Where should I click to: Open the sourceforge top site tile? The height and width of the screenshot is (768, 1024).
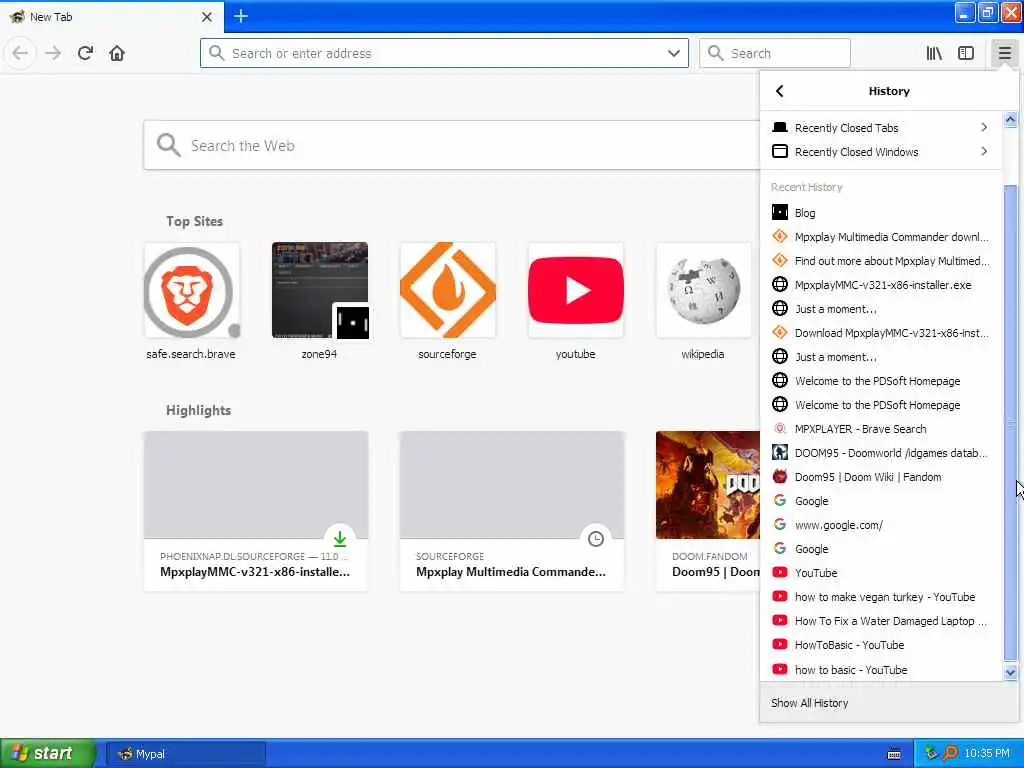tap(447, 301)
